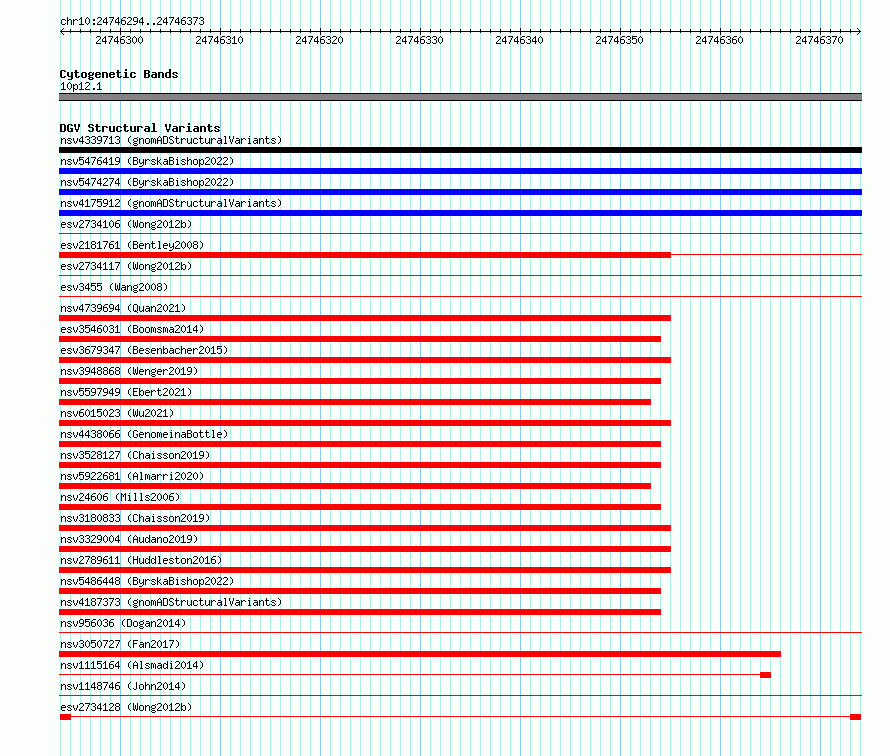Viewport: 890px width, 756px height.
Task: Click the black bar for nsv4339713
Action: [460, 150]
